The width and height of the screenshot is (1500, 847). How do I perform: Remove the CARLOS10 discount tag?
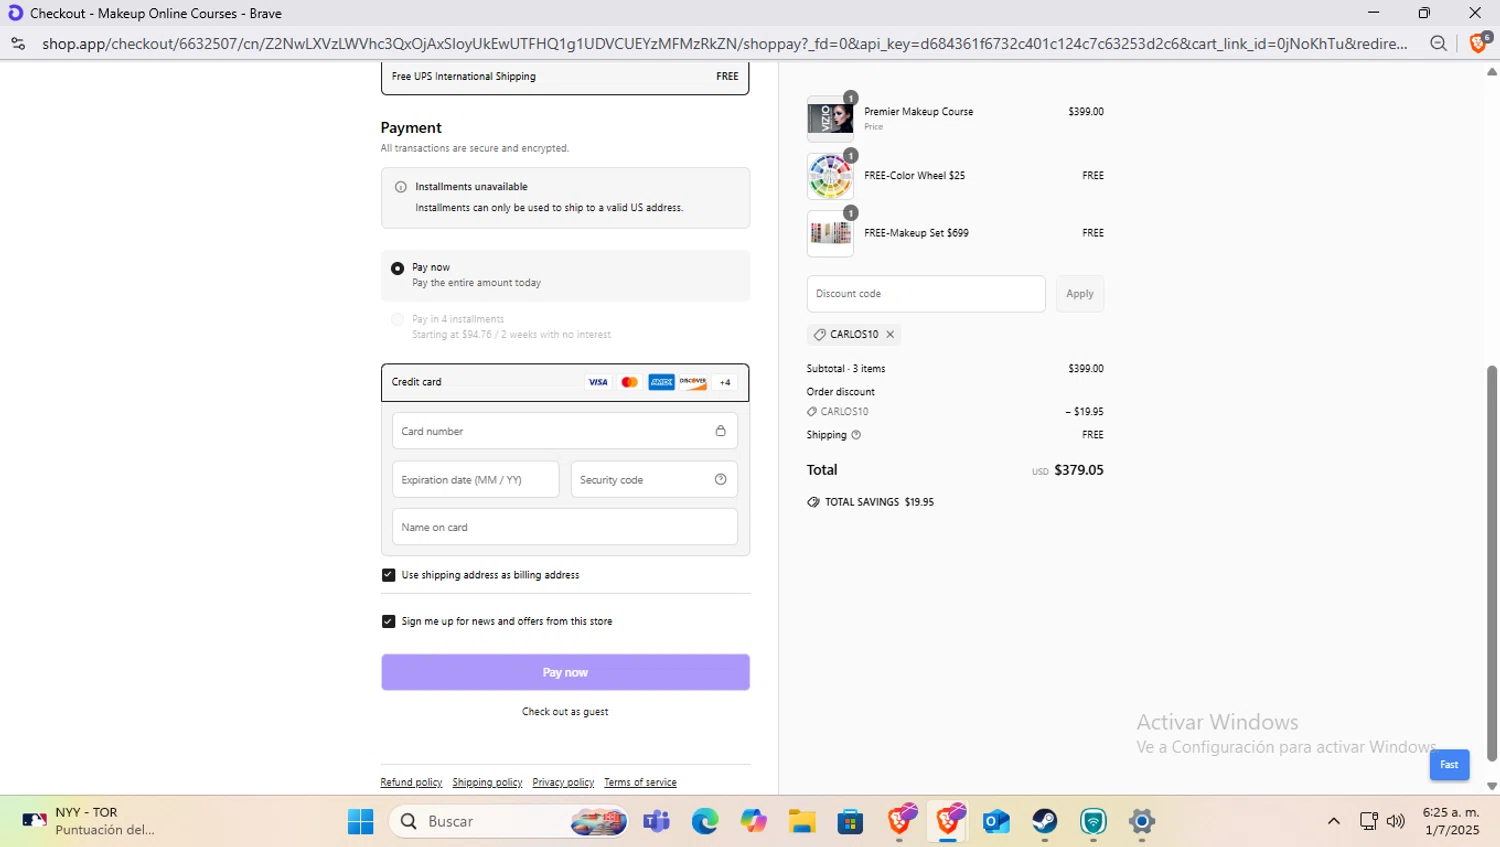890,334
